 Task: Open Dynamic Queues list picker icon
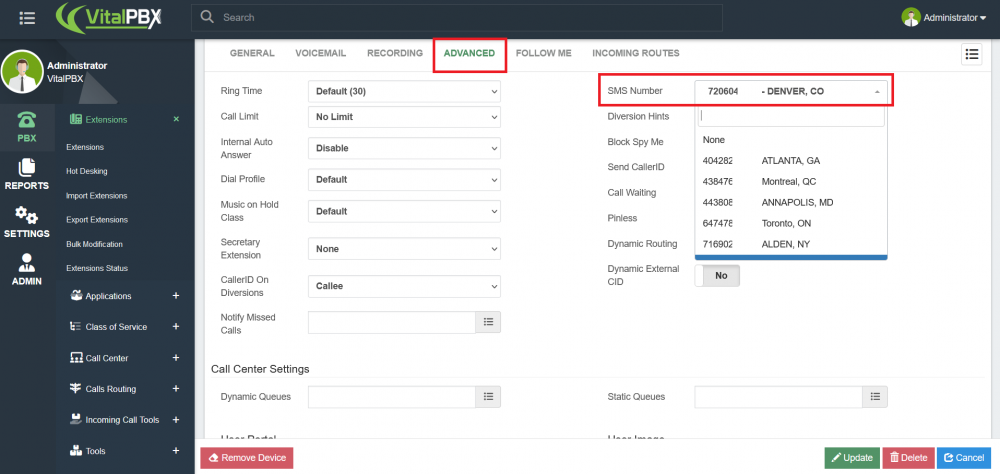coord(489,397)
